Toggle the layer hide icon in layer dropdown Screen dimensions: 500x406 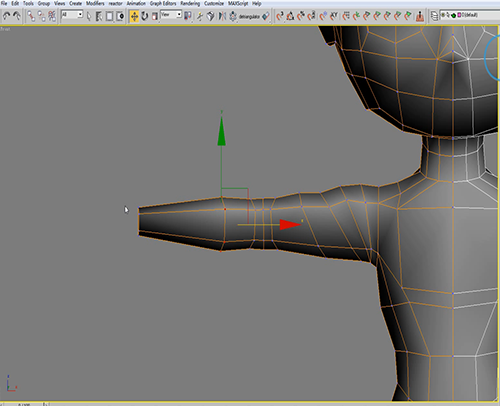pos(443,15)
